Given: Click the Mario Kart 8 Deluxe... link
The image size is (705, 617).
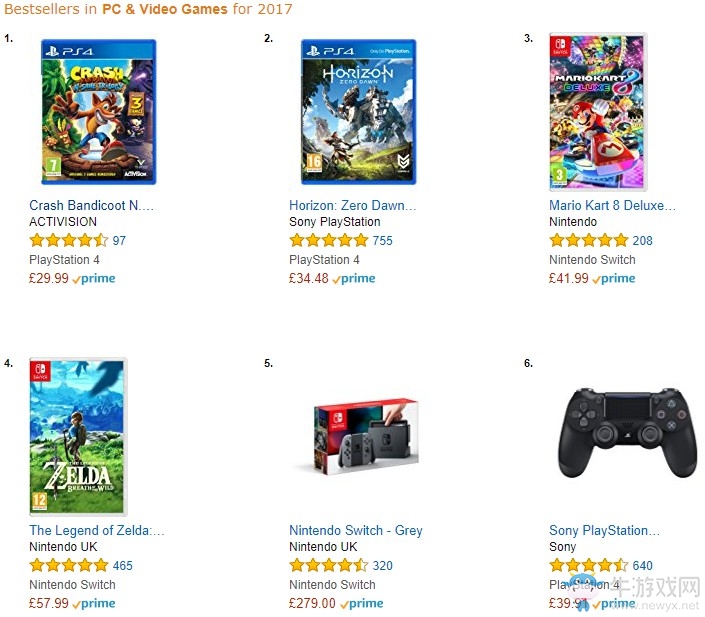Looking at the screenshot, I should (612, 206).
